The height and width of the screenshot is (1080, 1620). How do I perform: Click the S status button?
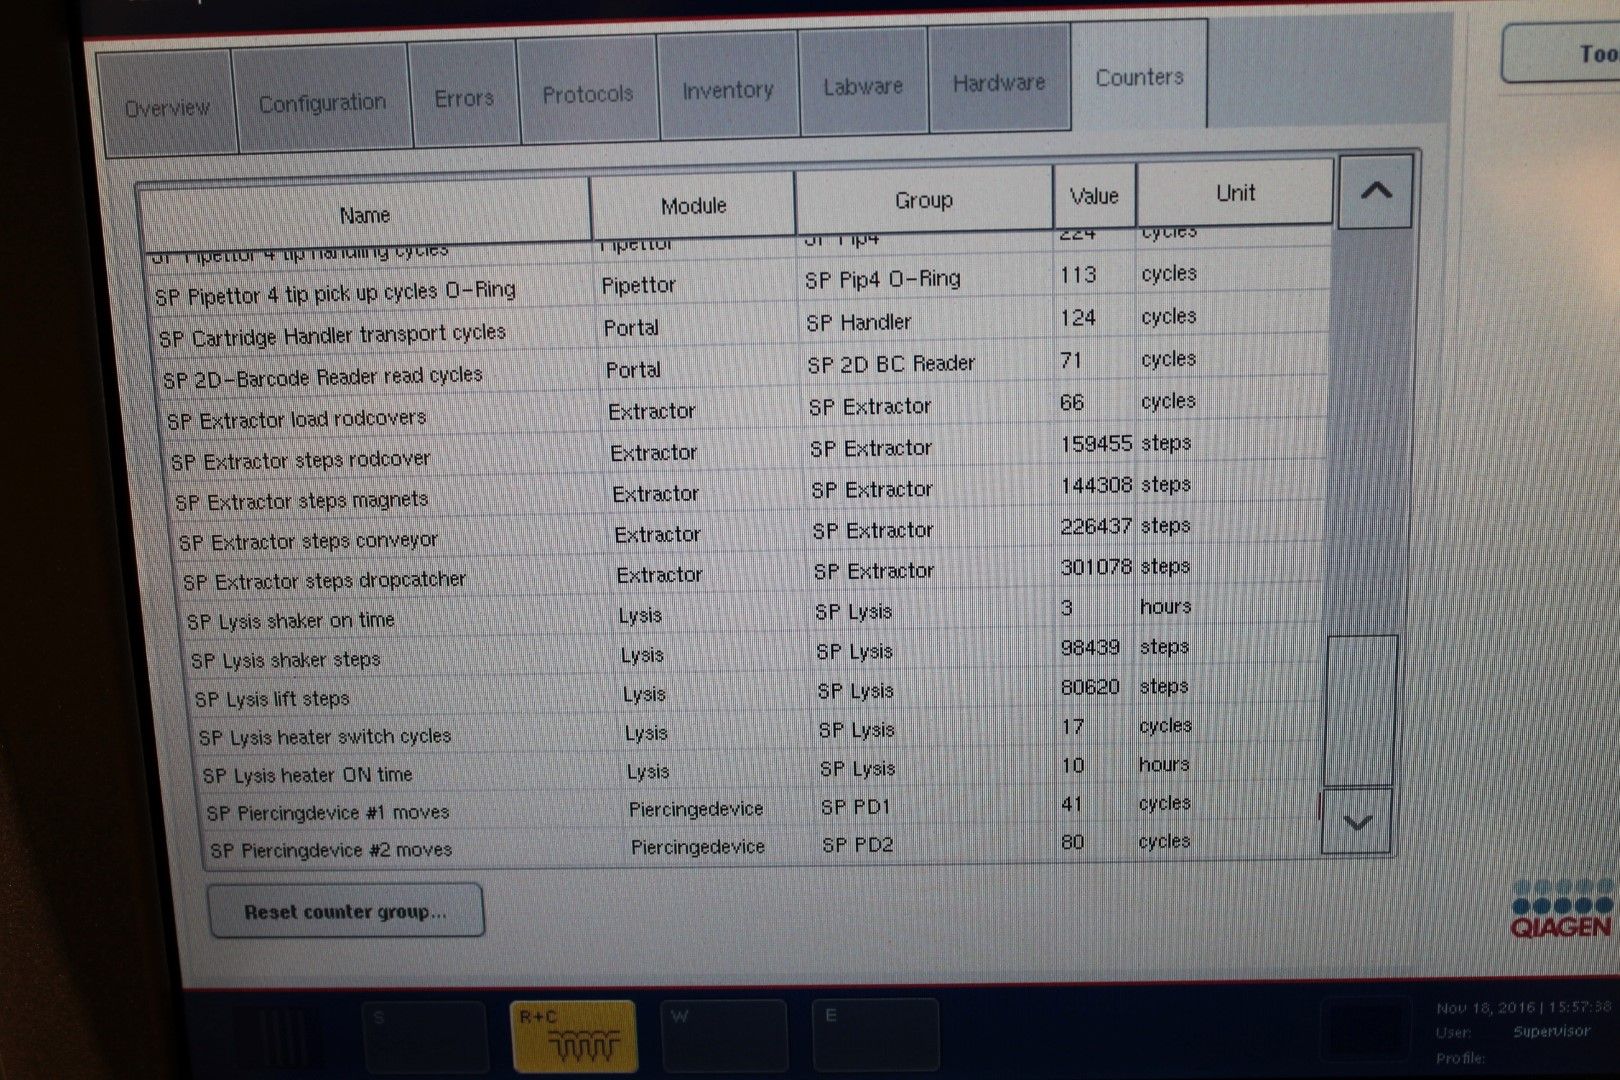point(425,1036)
